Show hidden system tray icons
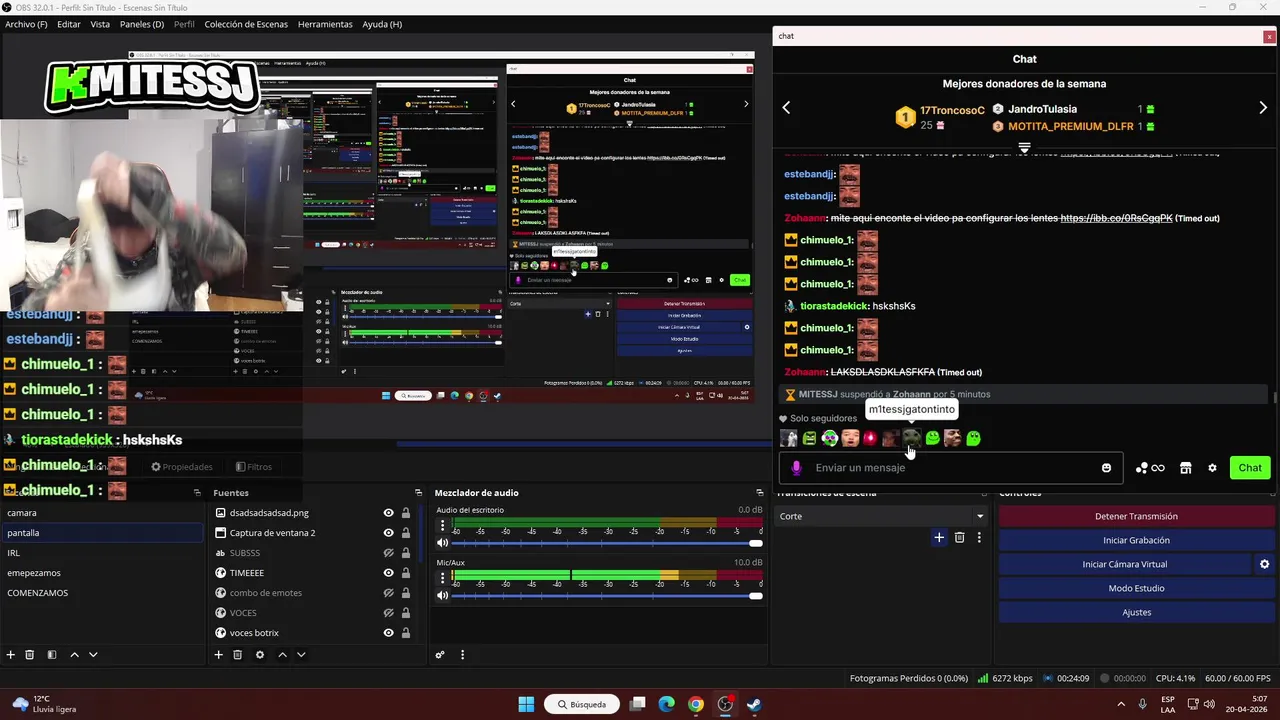The height and width of the screenshot is (720, 1280). click(1120, 704)
